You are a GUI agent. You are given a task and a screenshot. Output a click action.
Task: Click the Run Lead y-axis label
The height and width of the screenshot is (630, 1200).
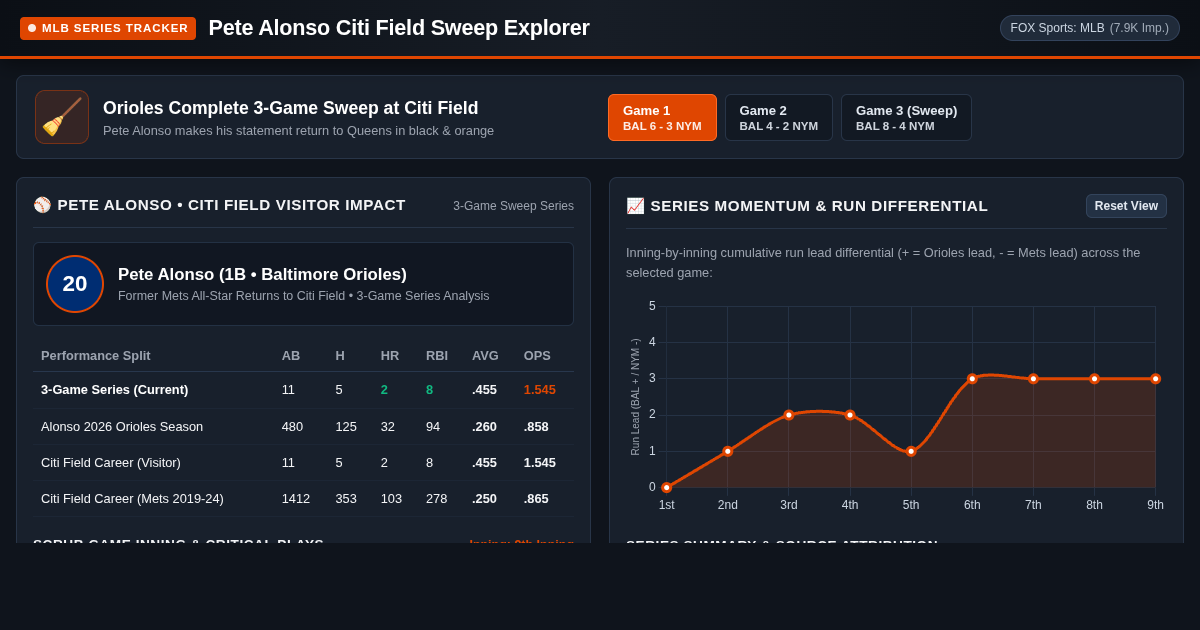pyautogui.click(x=635, y=397)
